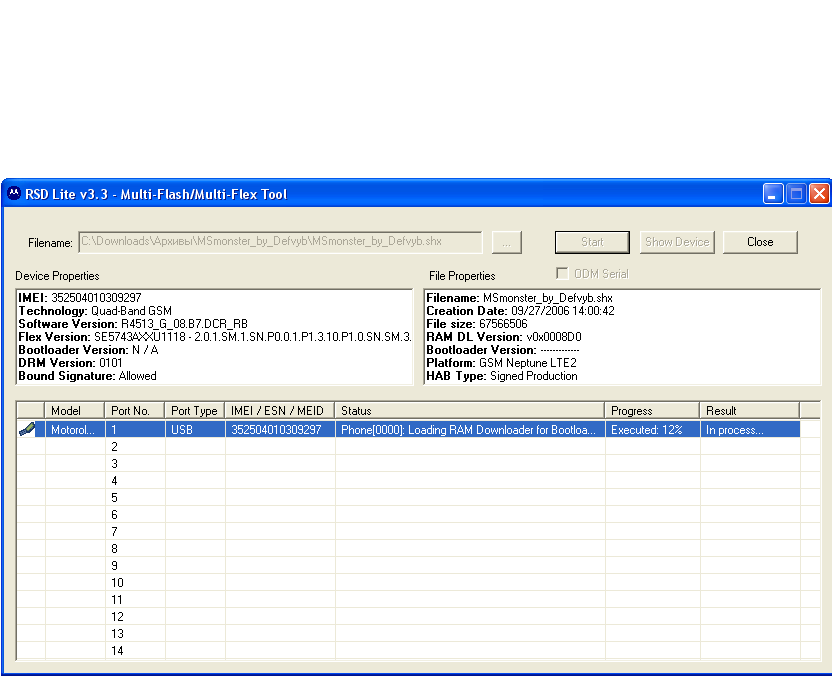
Task: Select the "Motorol..." model cell
Action: tap(75, 429)
